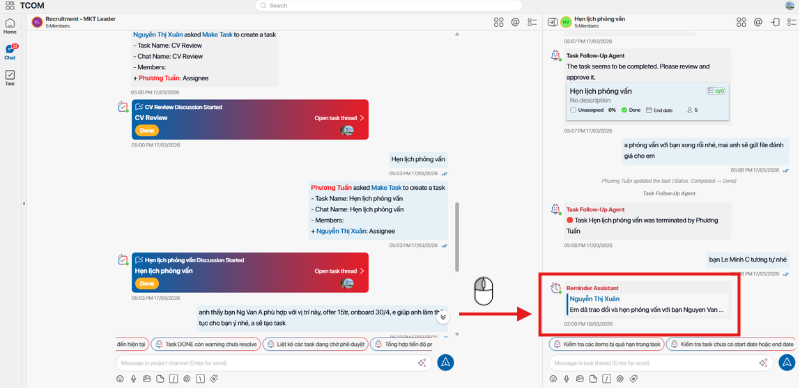Open apps grid in Recruitment channel header
799x388 pixels.
(498, 22)
